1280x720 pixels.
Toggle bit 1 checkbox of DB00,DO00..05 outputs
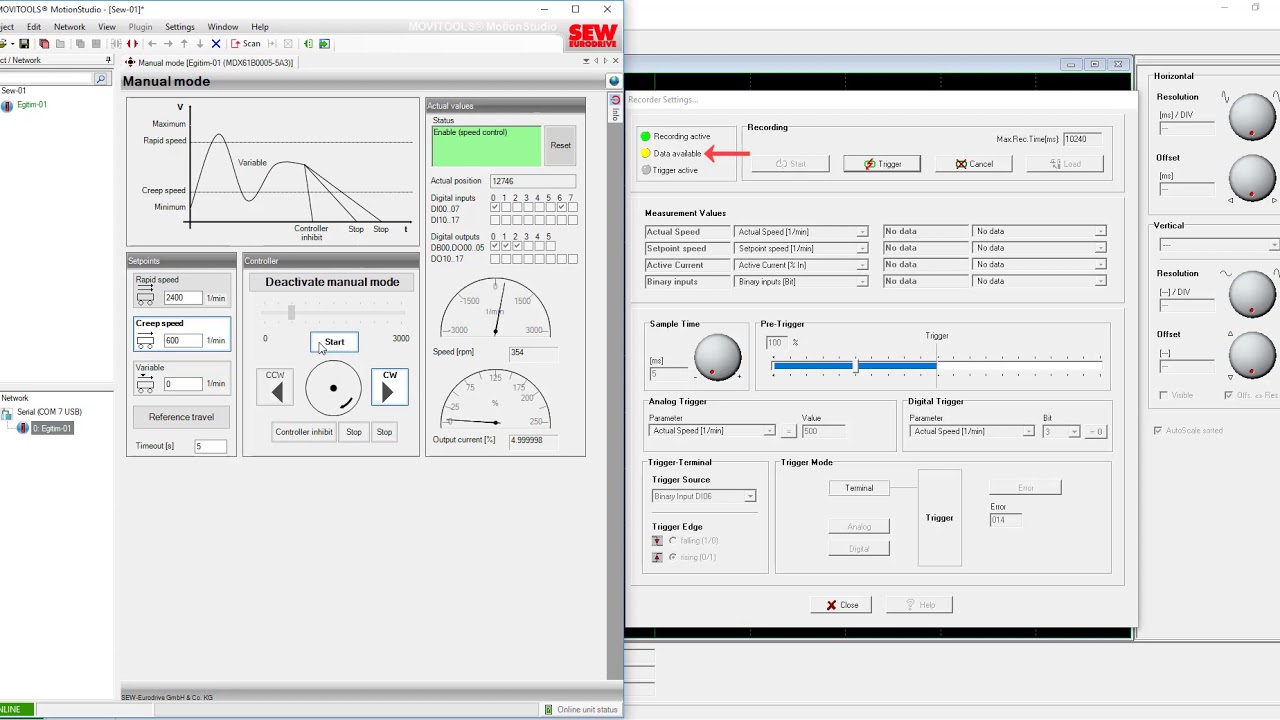pyautogui.click(x=505, y=247)
